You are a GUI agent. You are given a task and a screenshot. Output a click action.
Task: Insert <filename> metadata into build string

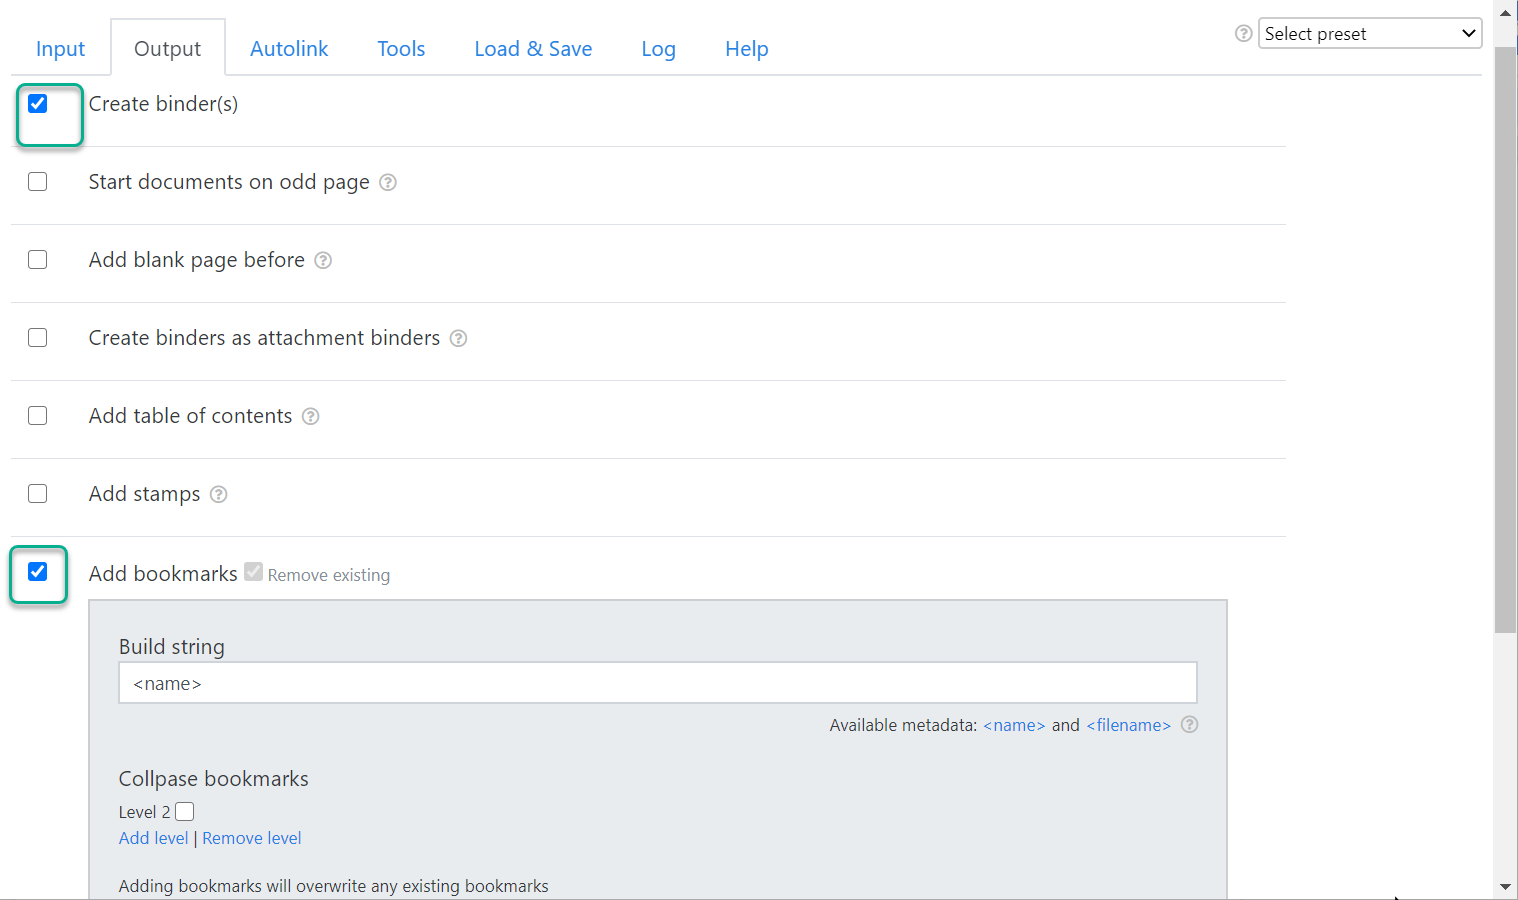pos(1129,725)
